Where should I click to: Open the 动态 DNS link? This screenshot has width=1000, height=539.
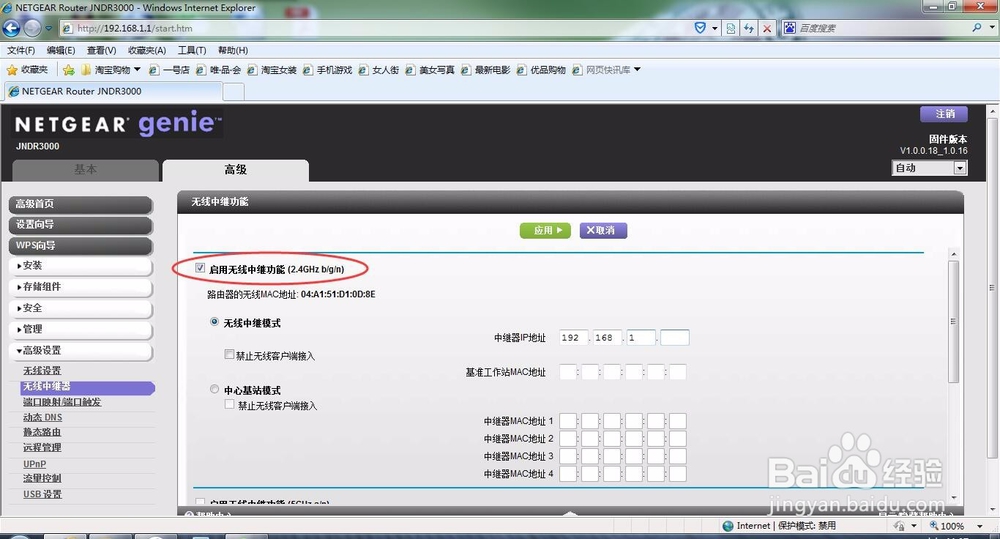tap(43, 417)
